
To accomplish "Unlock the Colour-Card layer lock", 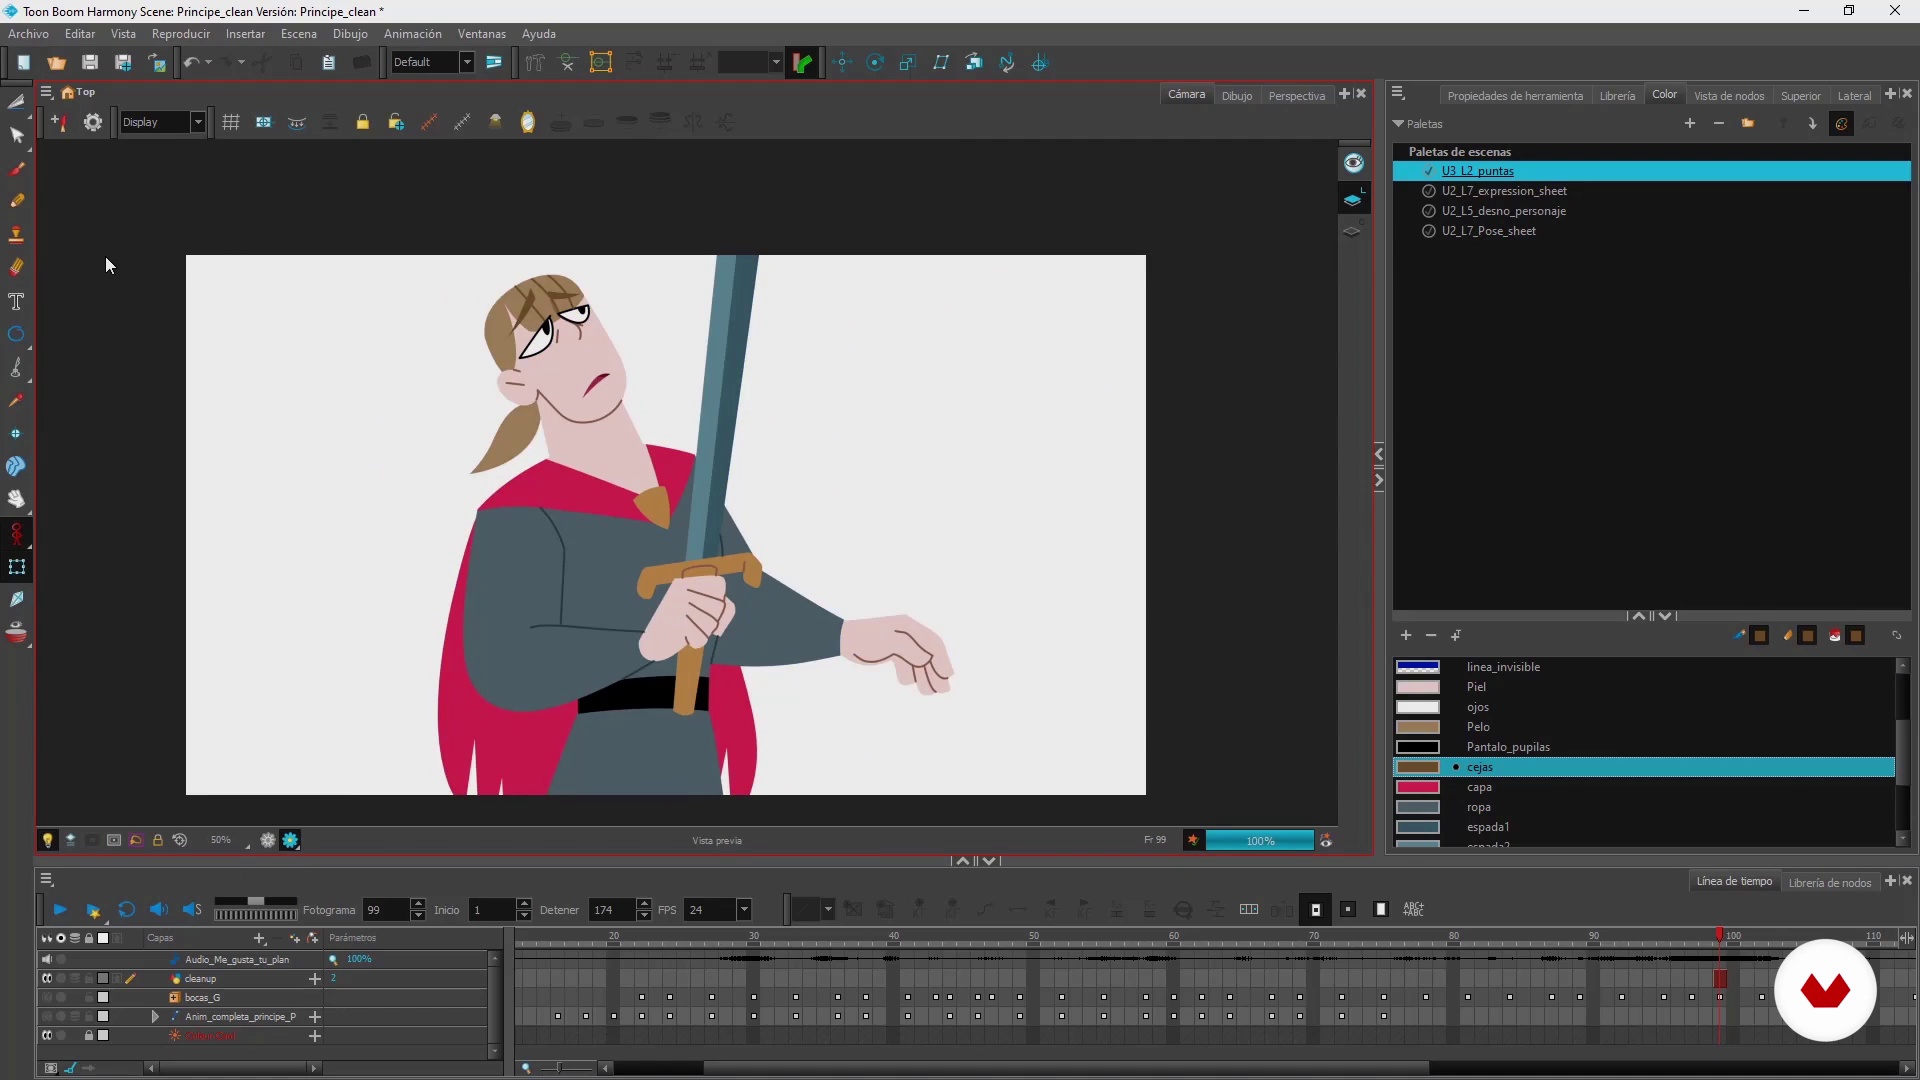I will coord(89,1036).
